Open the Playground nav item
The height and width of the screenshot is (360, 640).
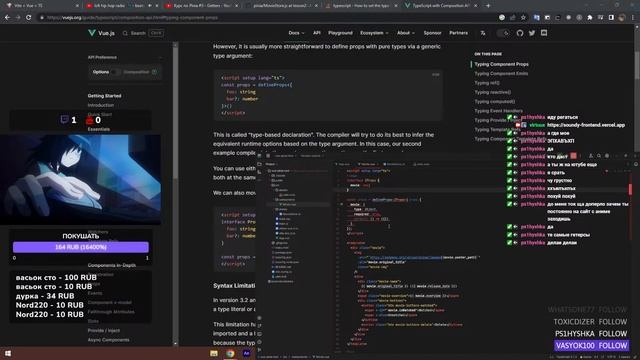click(340, 33)
